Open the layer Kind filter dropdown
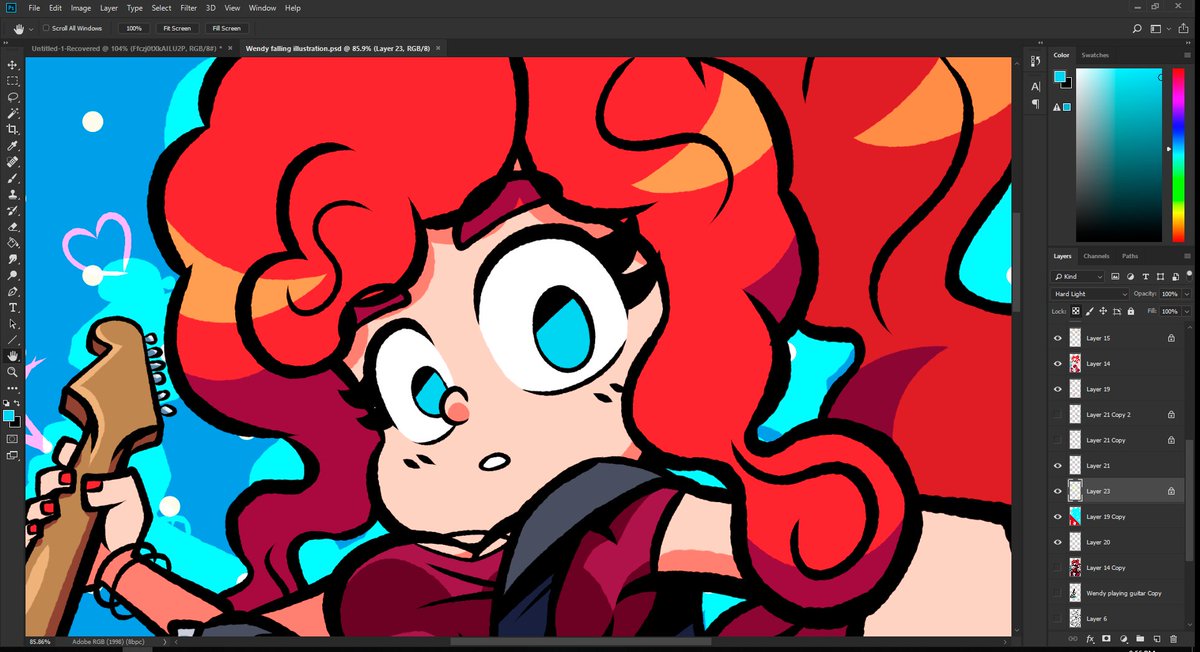Image resolution: width=1200 pixels, height=652 pixels. (1077, 276)
